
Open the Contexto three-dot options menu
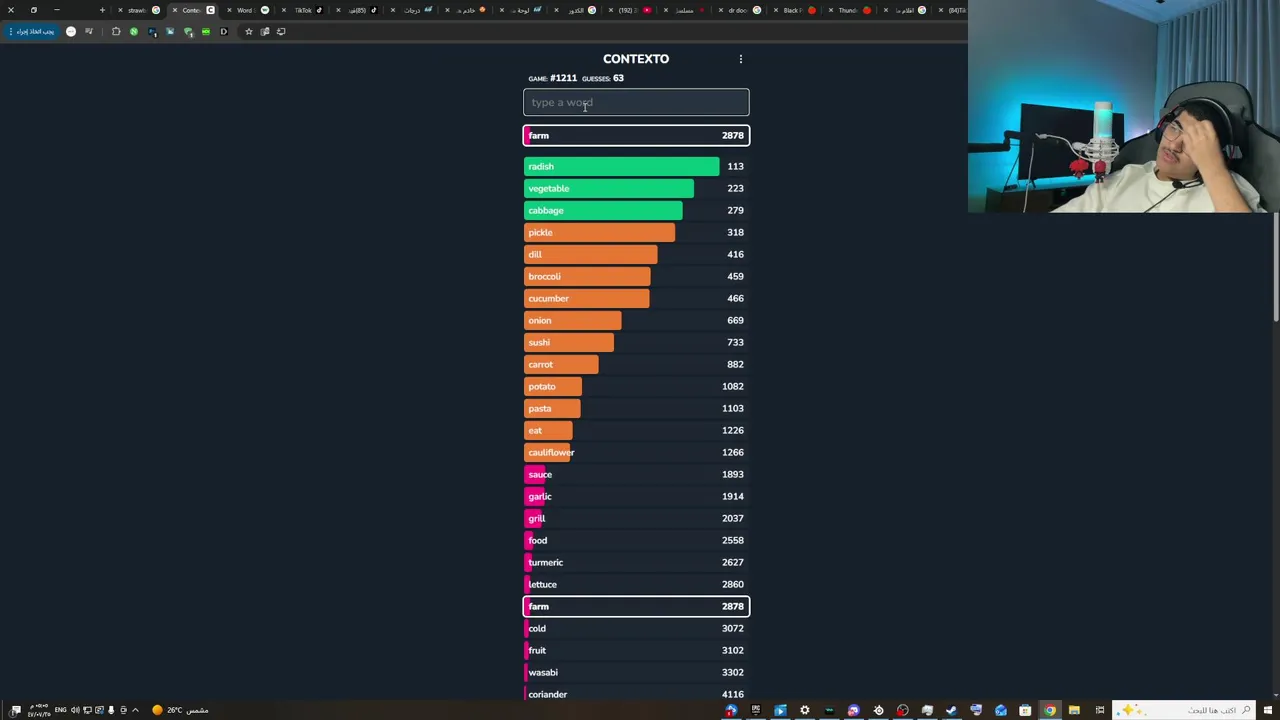click(741, 59)
